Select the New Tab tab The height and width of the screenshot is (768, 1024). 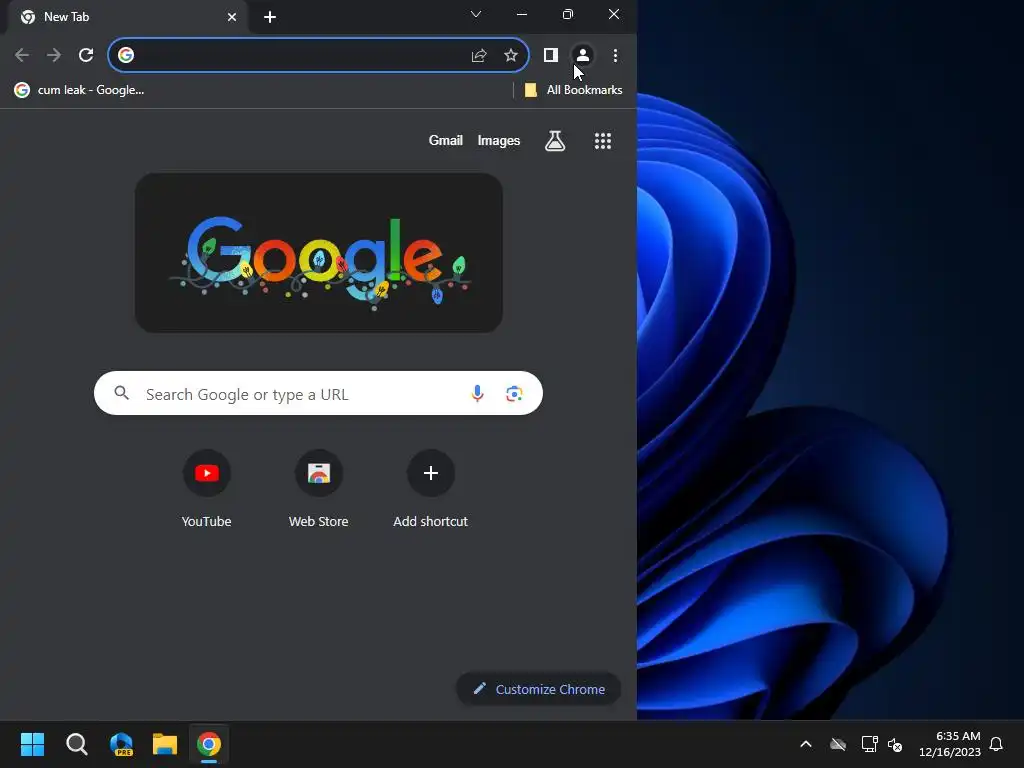128,17
